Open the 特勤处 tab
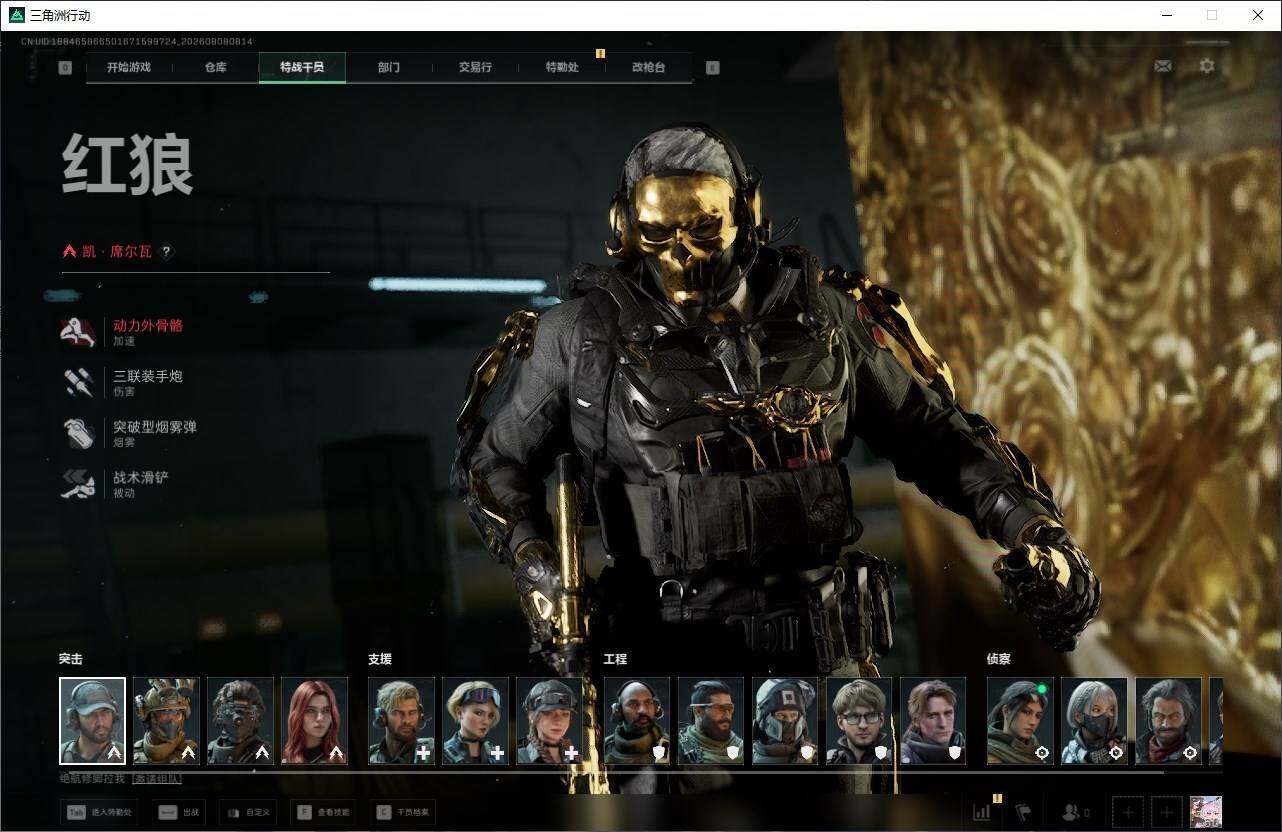The width and height of the screenshot is (1282, 832). 562,67
